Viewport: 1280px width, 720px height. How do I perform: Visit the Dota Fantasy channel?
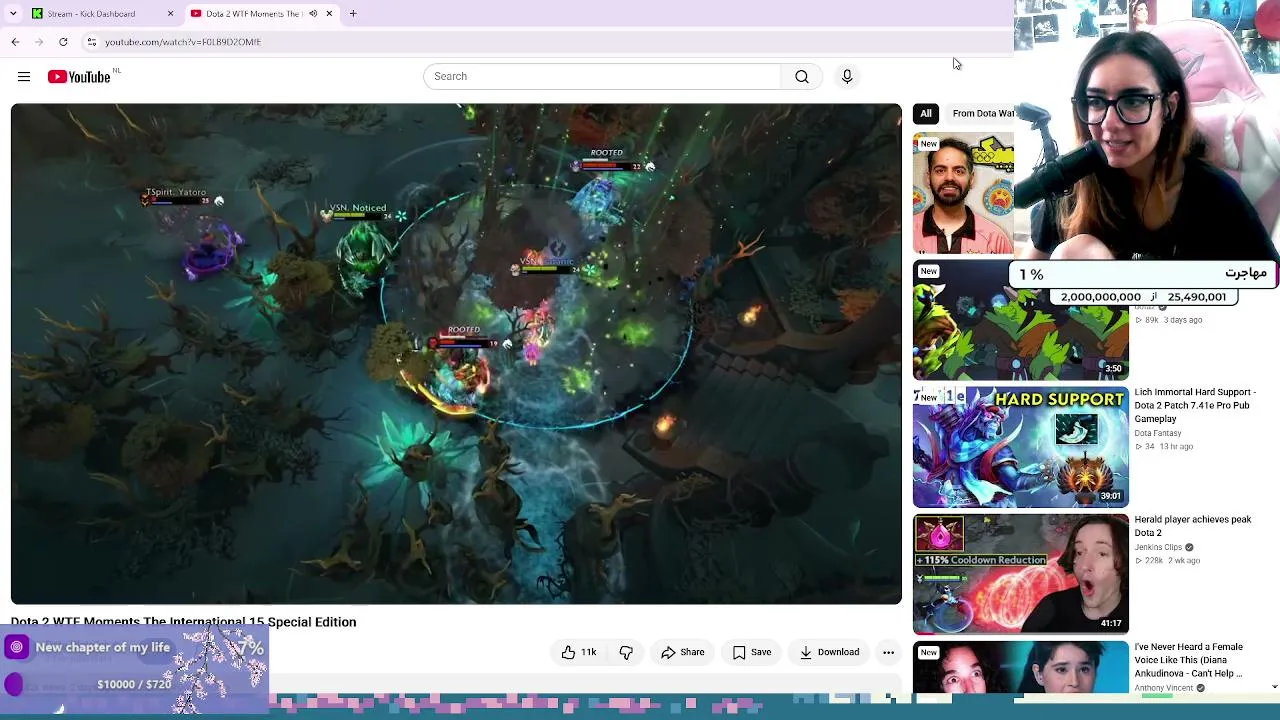1158,433
